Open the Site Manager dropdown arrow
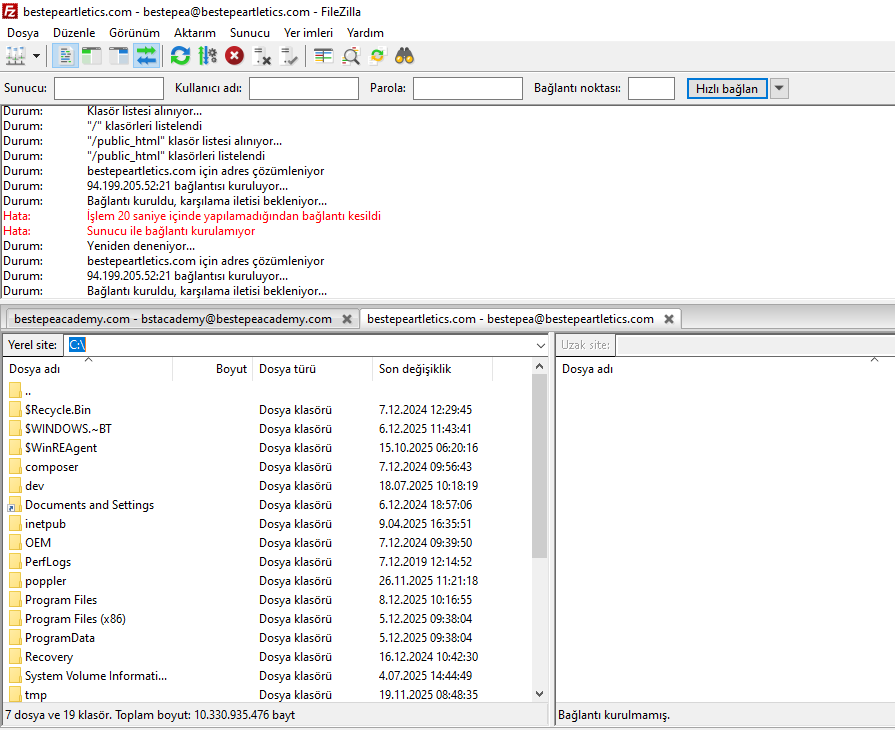 37,56
